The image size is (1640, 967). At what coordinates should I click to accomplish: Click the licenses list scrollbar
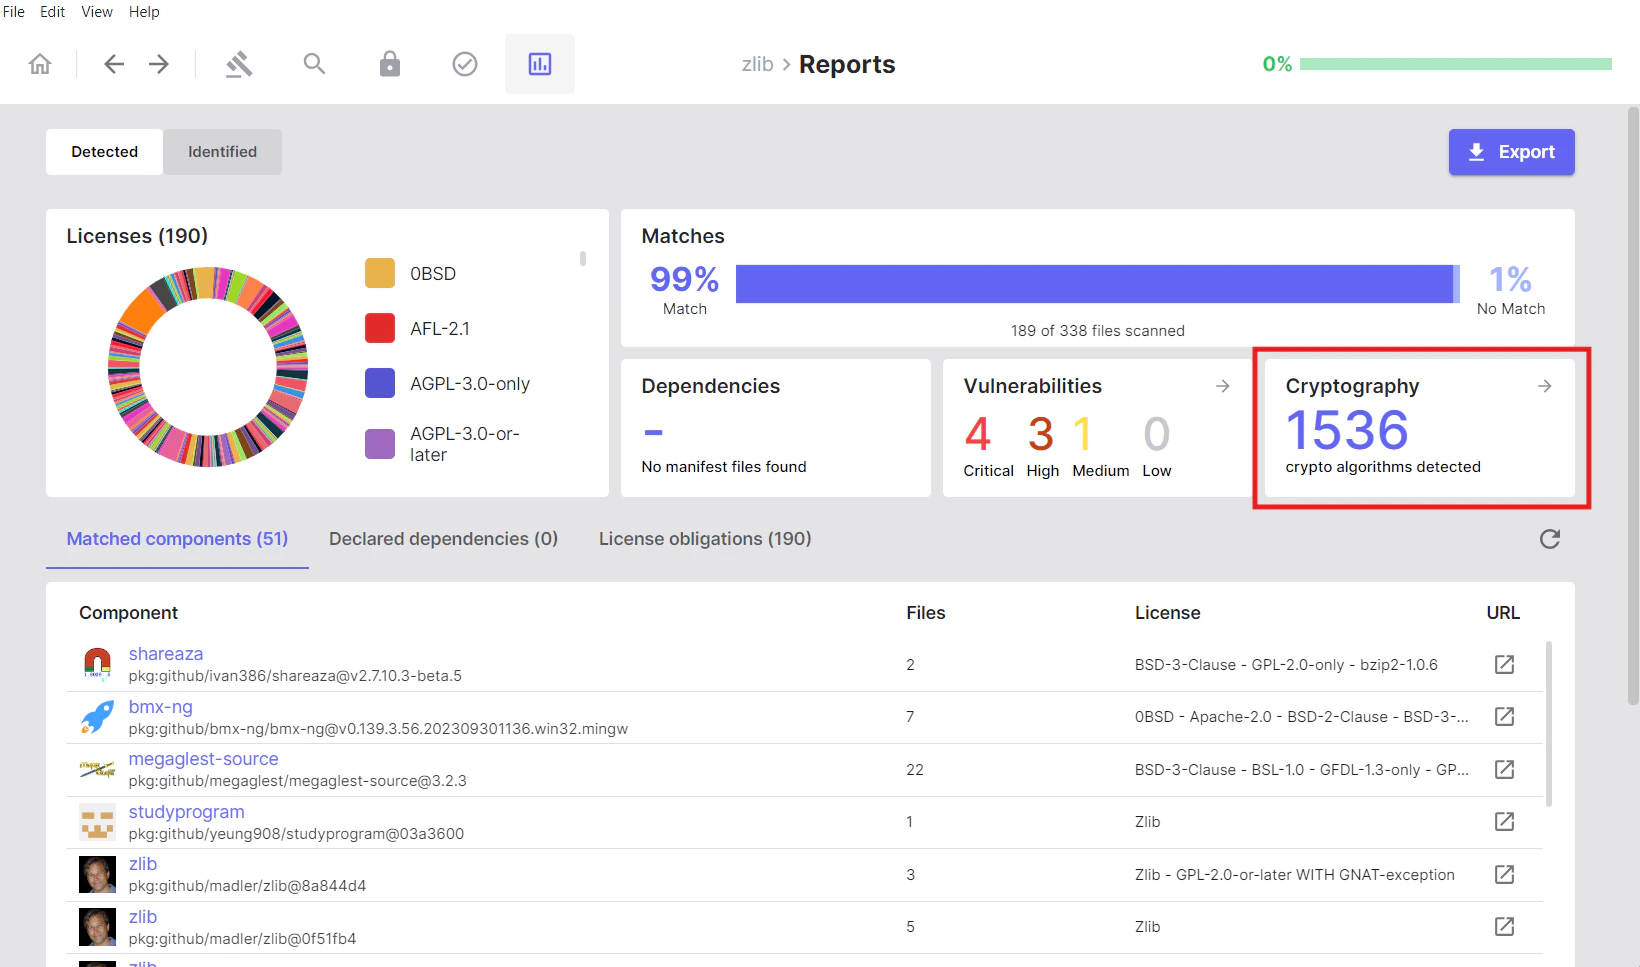pyautogui.click(x=581, y=258)
